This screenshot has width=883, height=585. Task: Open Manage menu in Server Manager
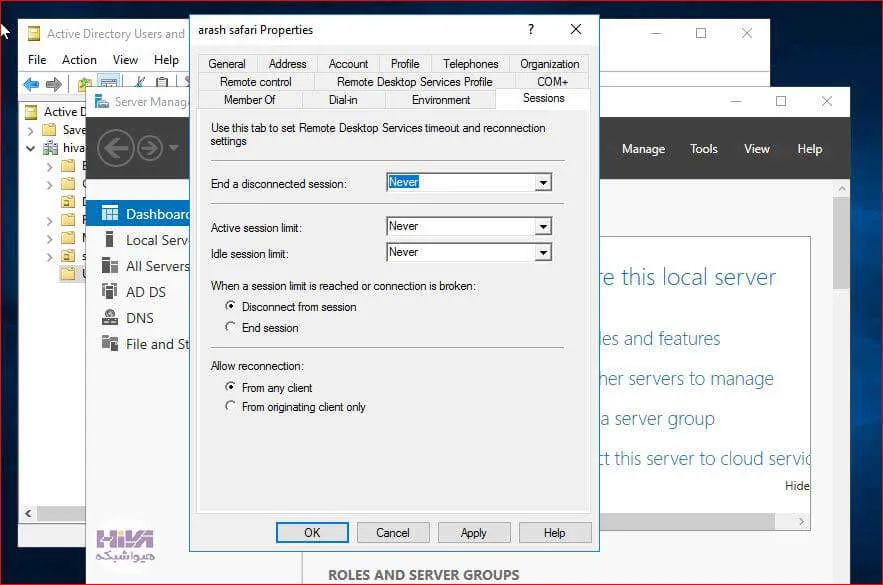[643, 149]
